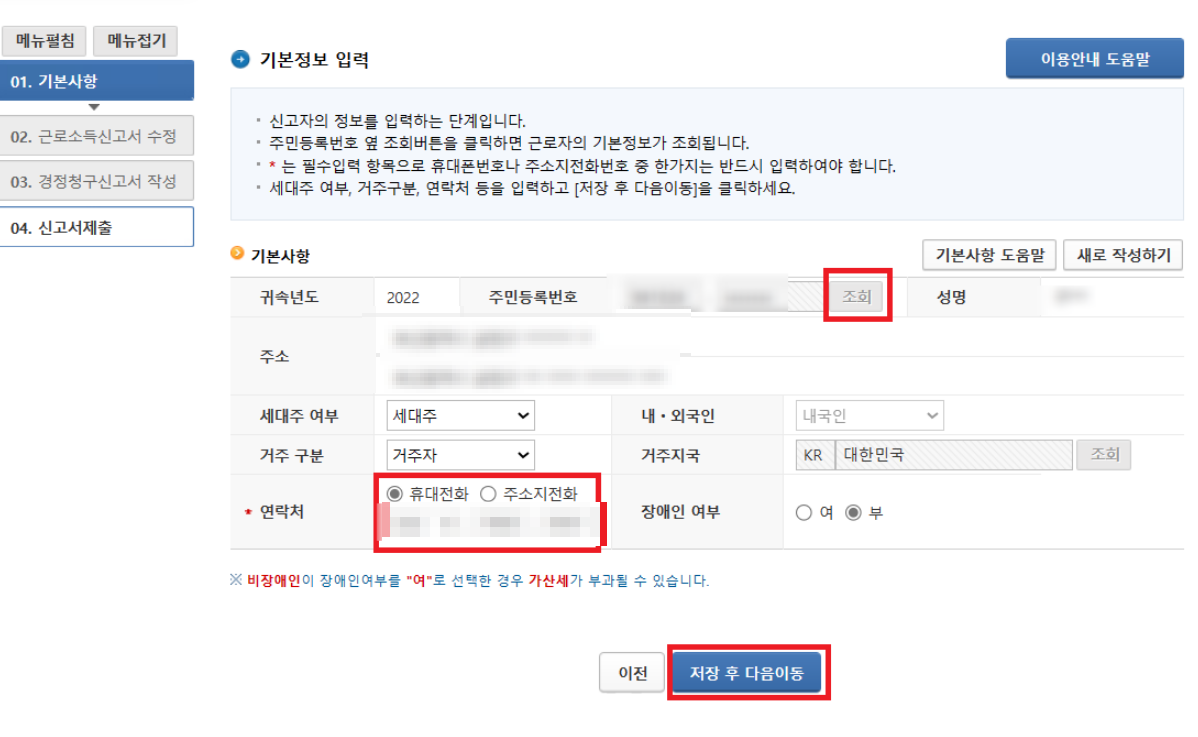Screen dimensions: 1198x737
Task: Open the 이용안내 도움말 help
Action: pos(1094,59)
